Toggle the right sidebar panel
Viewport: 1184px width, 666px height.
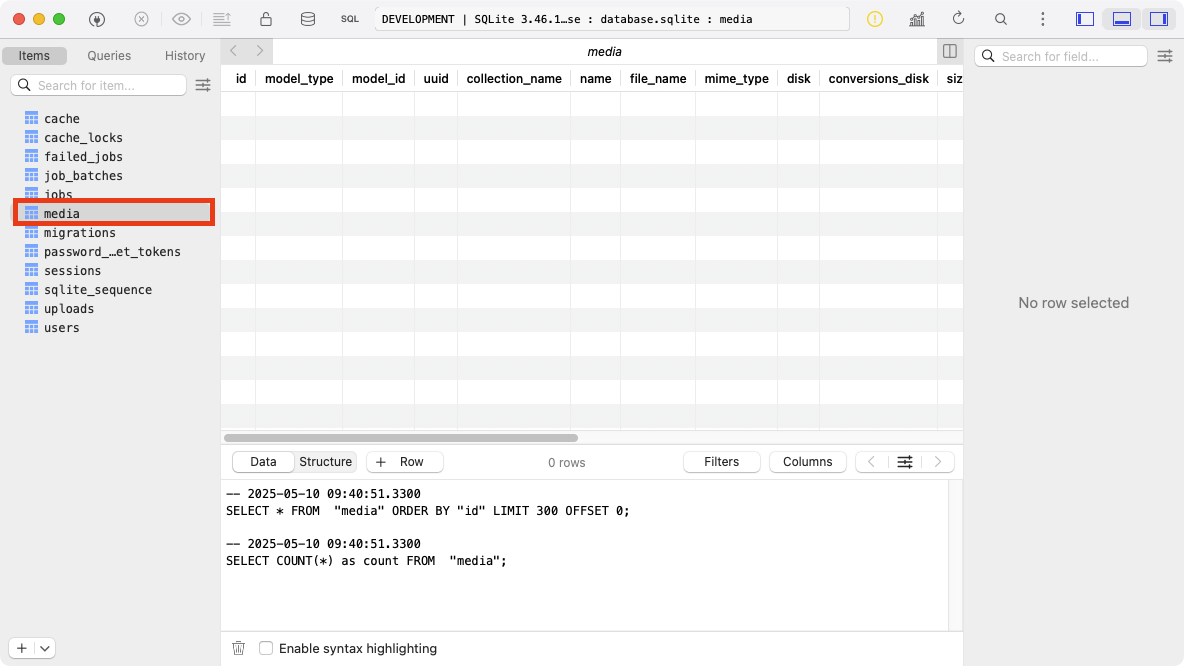tap(1159, 19)
